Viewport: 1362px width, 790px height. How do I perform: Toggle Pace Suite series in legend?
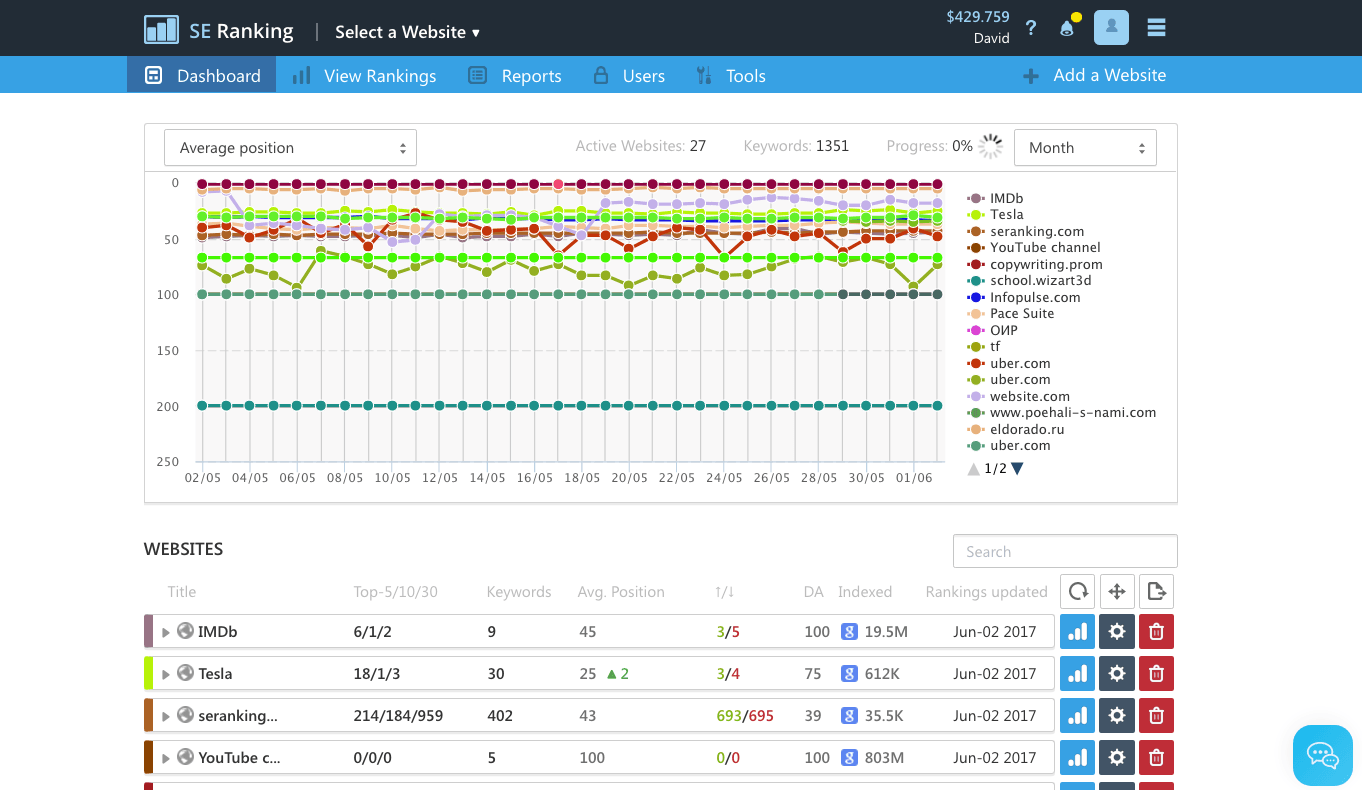1011,313
